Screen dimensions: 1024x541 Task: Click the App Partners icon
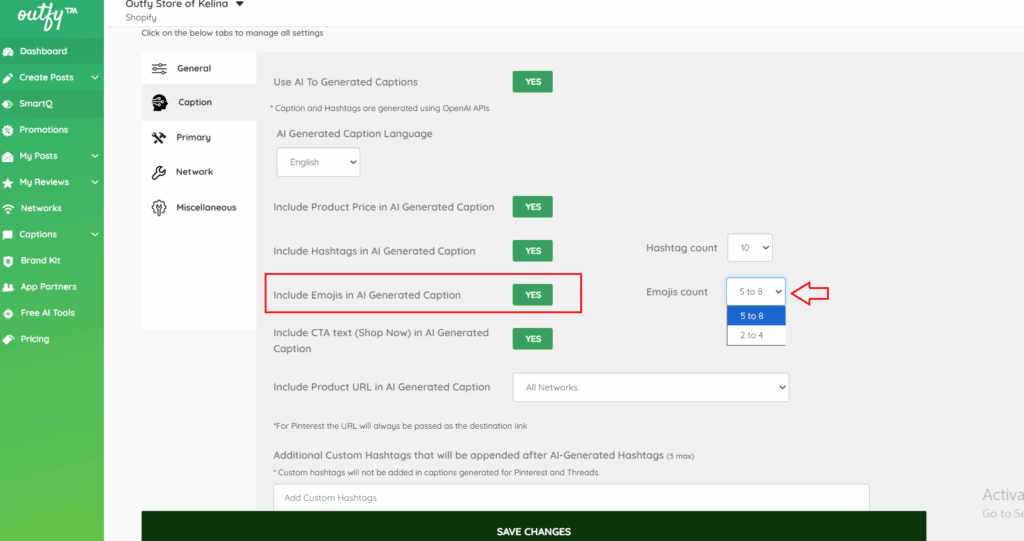[x=9, y=287]
